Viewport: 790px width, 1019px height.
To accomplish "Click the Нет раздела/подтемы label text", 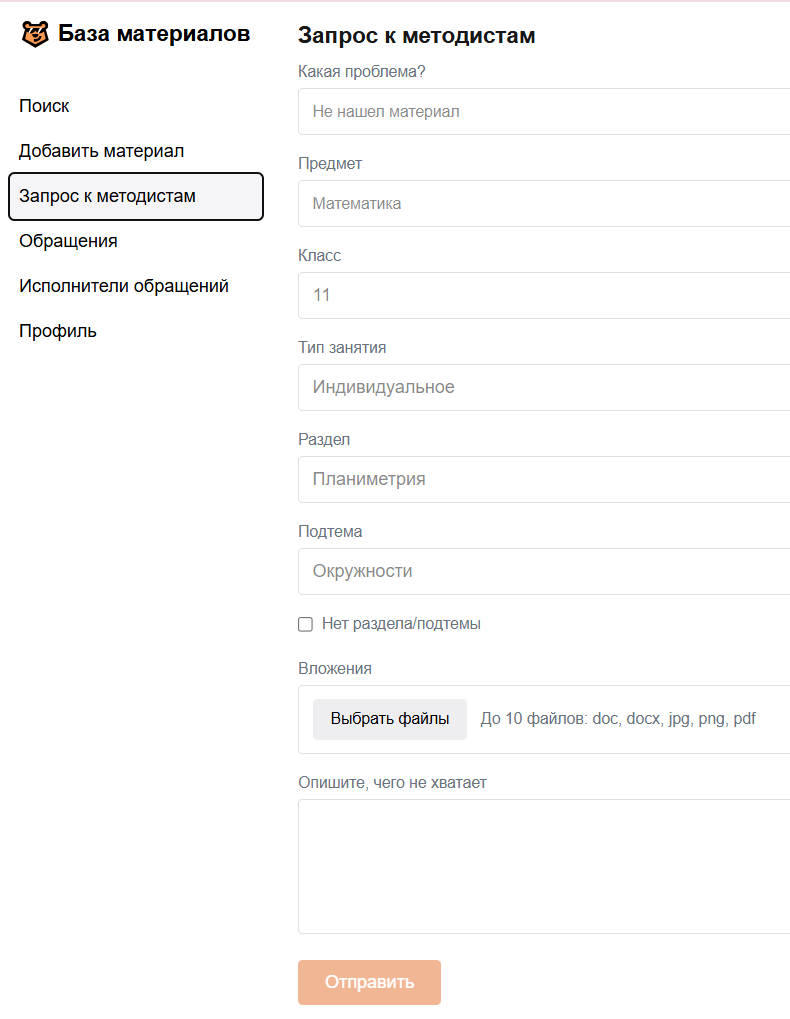I will click(401, 624).
